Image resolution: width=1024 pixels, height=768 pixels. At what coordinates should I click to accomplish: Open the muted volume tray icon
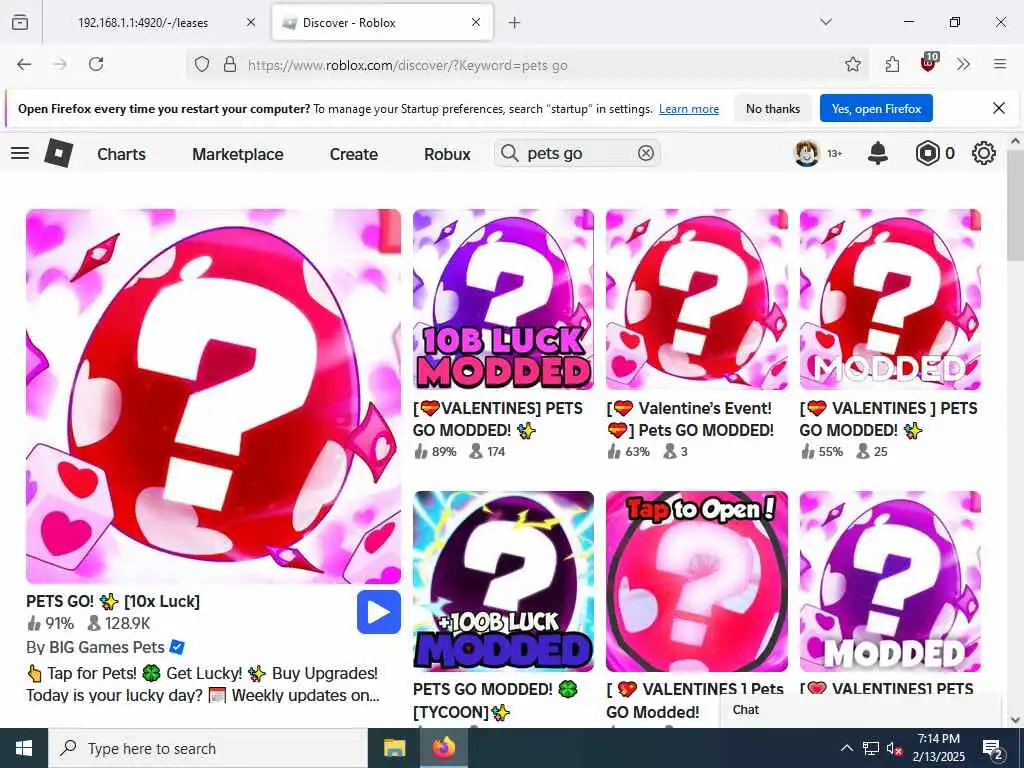pyautogui.click(x=894, y=748)
